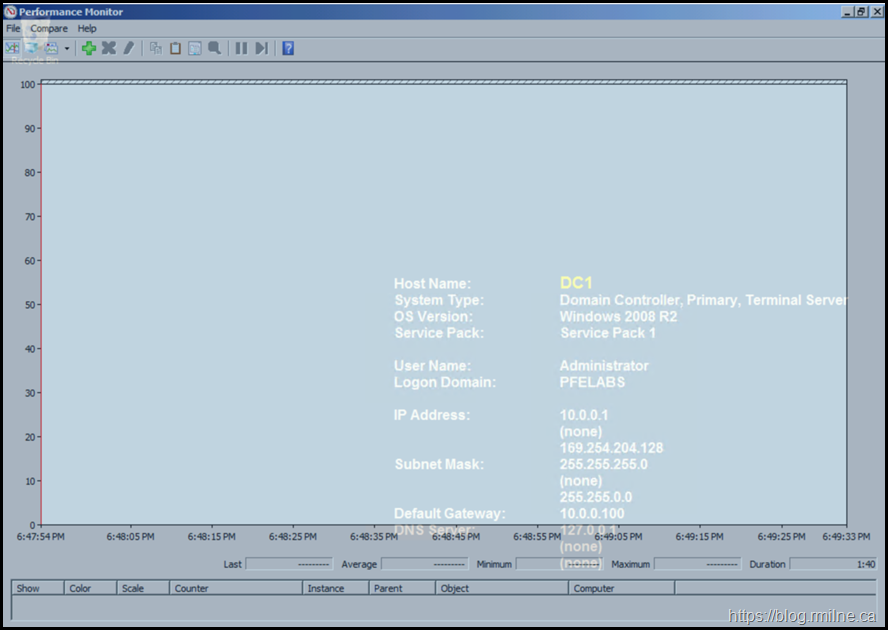Screen dimensions: 888x630
Task: Open the Help menu in the menu bar
Action: click(87, 29)
